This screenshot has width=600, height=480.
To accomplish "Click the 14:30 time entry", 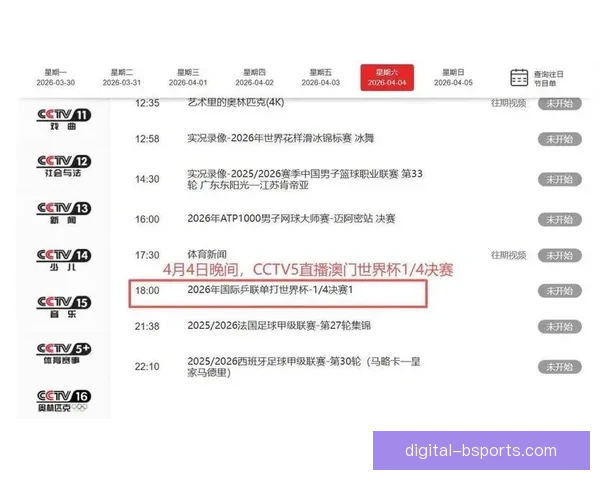I will tap(147, 179).
